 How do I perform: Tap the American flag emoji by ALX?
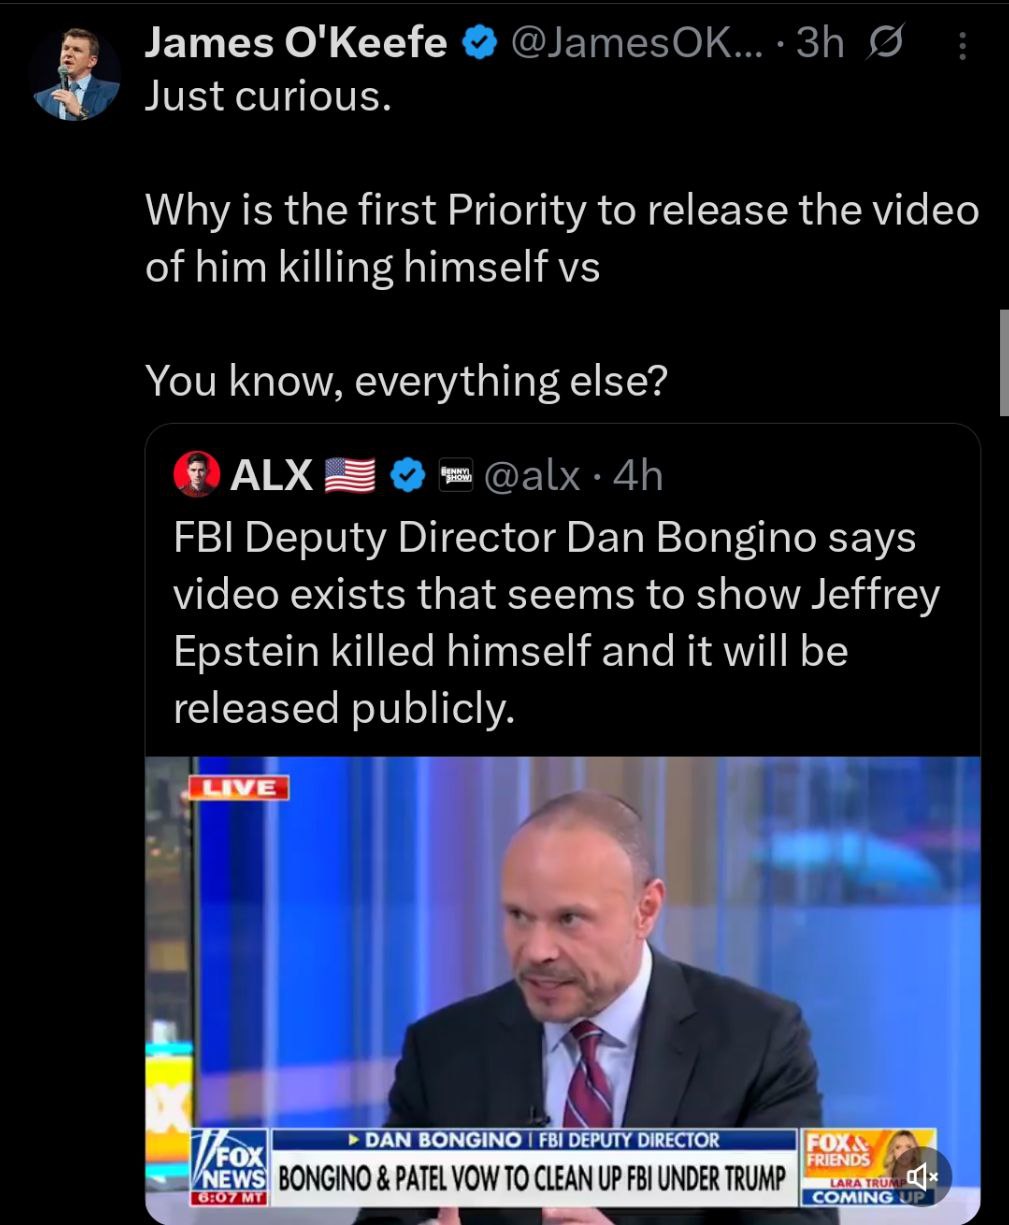coord(350,476)
